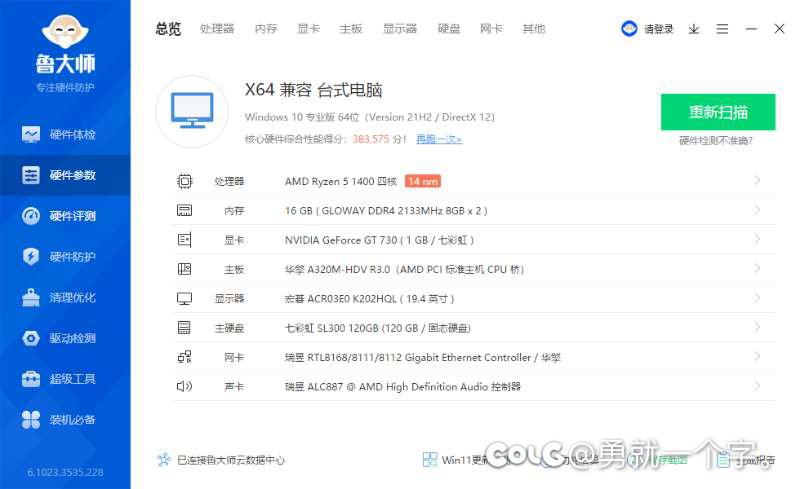Click the score 383,575 value

[371, 139]
